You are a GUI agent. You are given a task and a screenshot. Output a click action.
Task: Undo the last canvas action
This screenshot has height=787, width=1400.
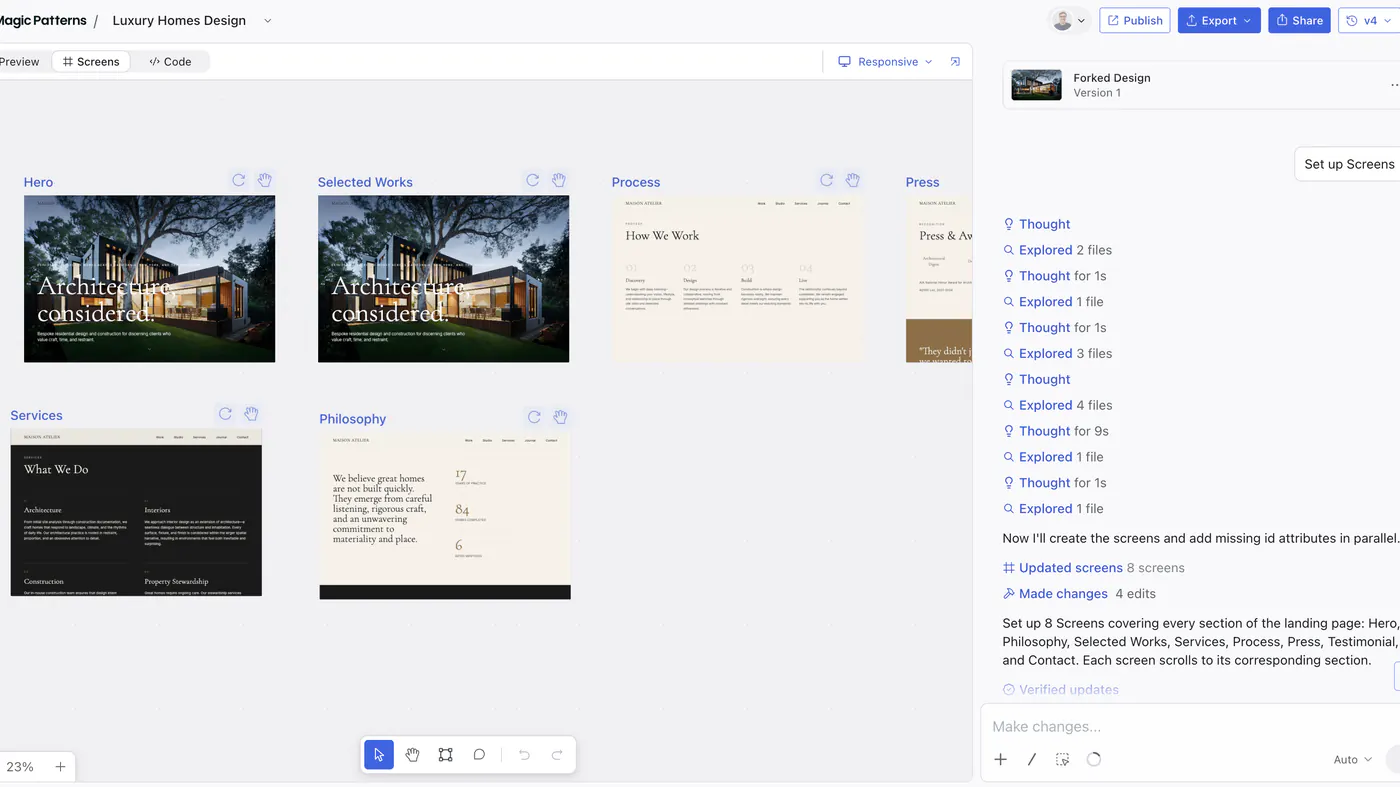point(524,755)
